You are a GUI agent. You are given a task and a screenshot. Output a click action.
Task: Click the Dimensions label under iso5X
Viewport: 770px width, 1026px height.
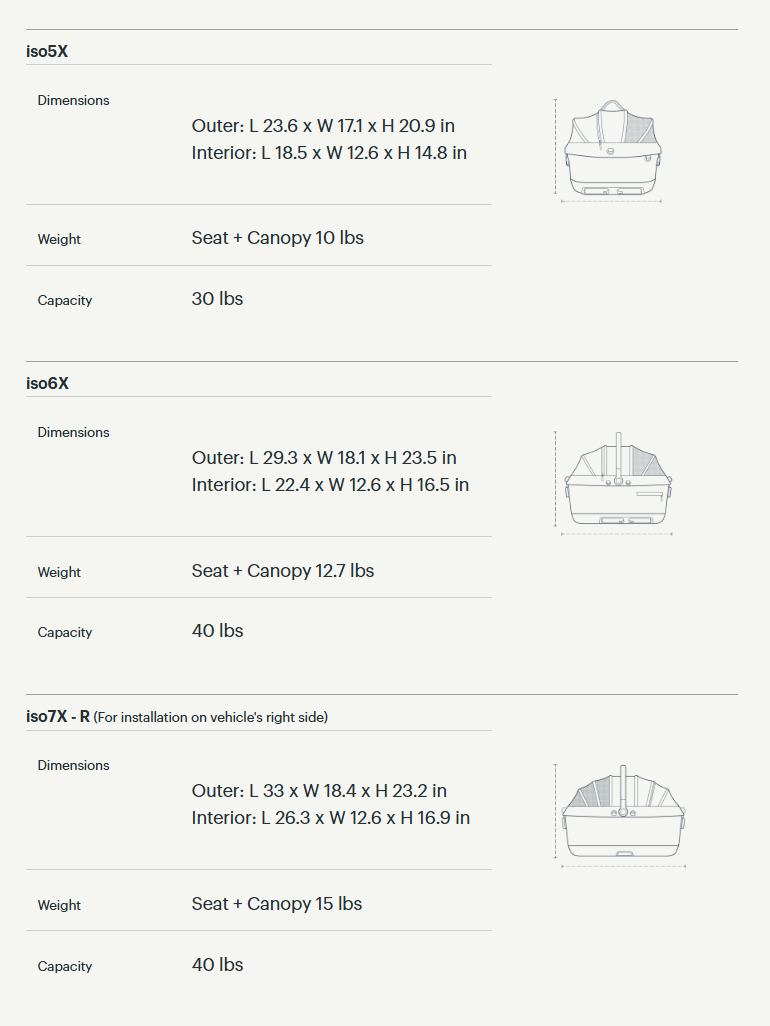pyautogui.click(x=73, y=100)
